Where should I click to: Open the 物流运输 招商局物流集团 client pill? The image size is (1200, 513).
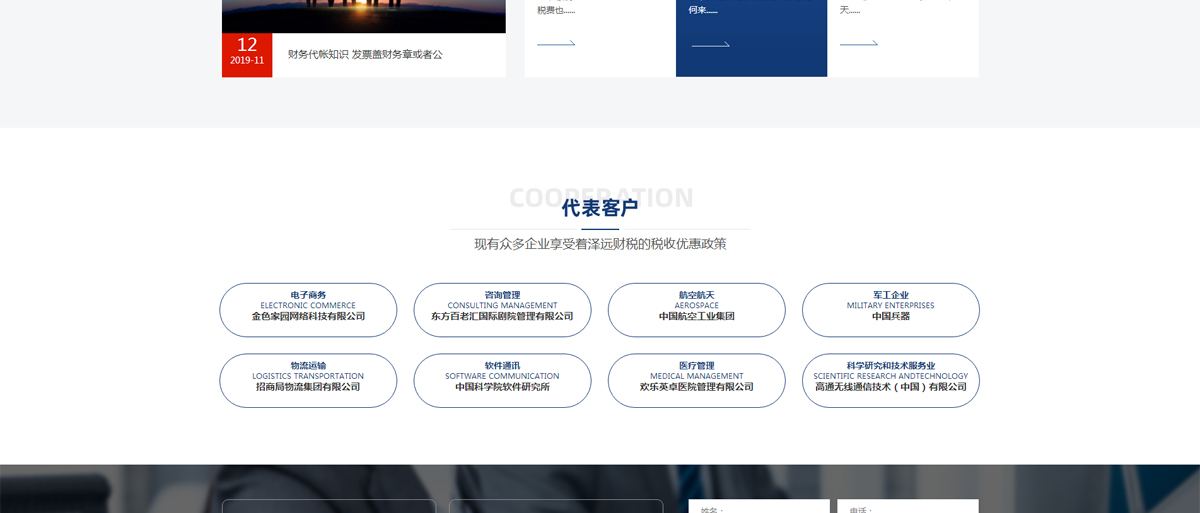308,381
